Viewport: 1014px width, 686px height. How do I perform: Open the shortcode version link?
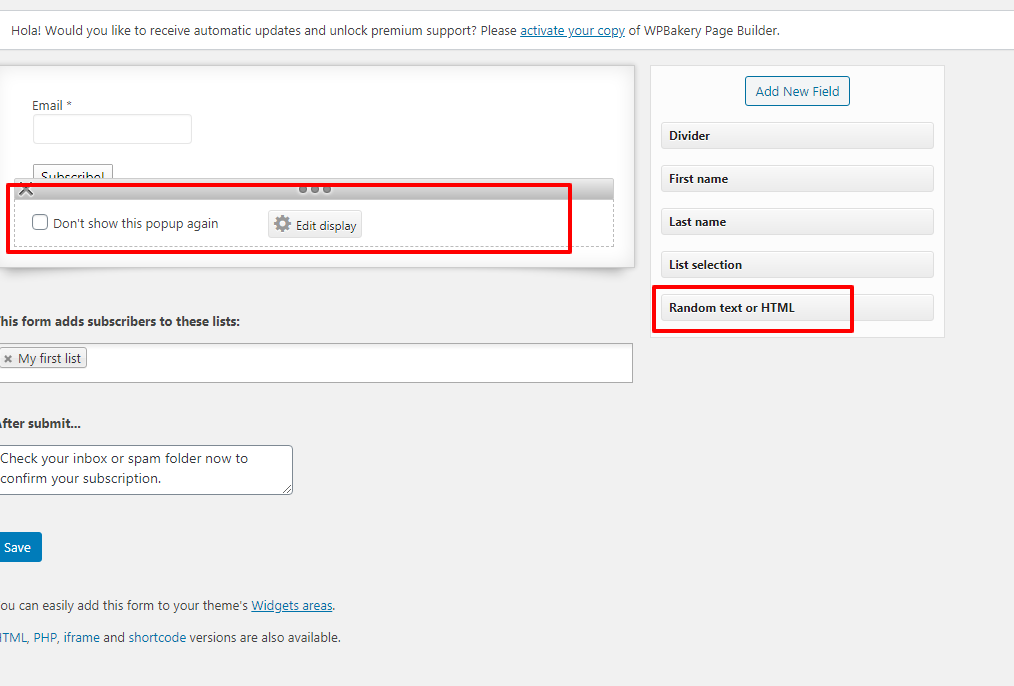[x=157, y=638]
